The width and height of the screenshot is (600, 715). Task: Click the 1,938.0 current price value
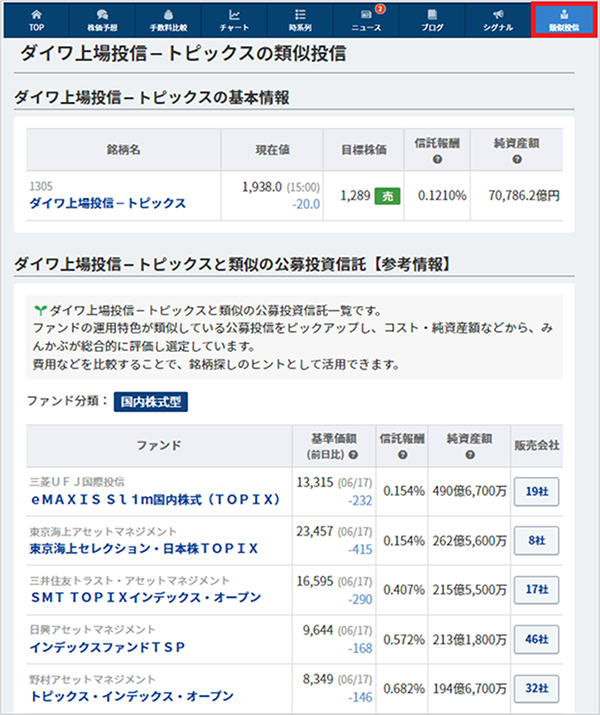(x=262, y=187)
